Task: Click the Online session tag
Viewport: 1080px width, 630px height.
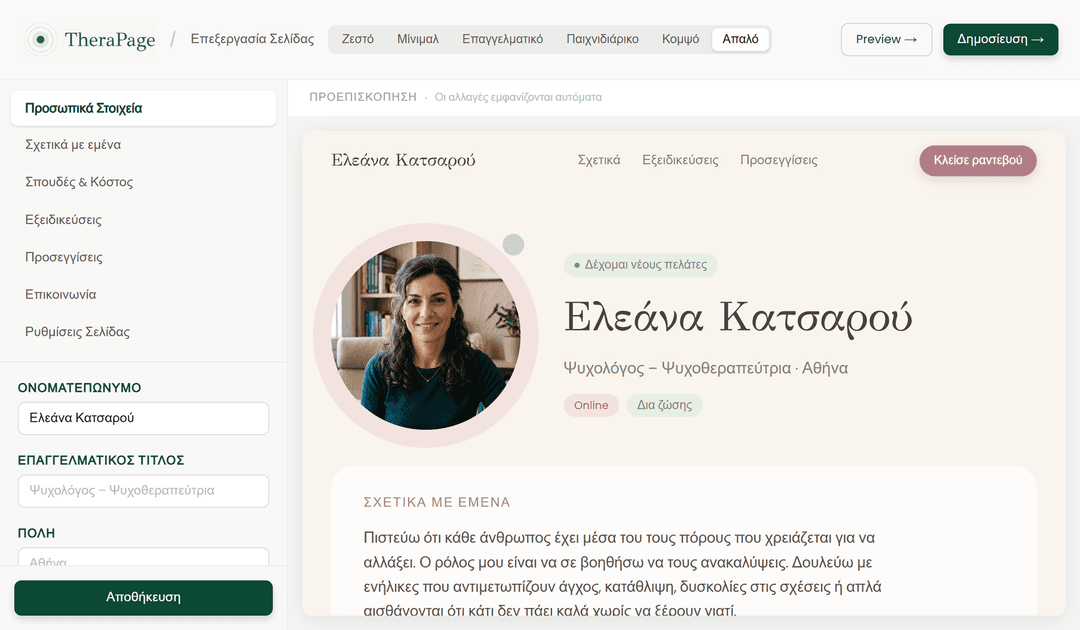Action: (x=591, y=405)
